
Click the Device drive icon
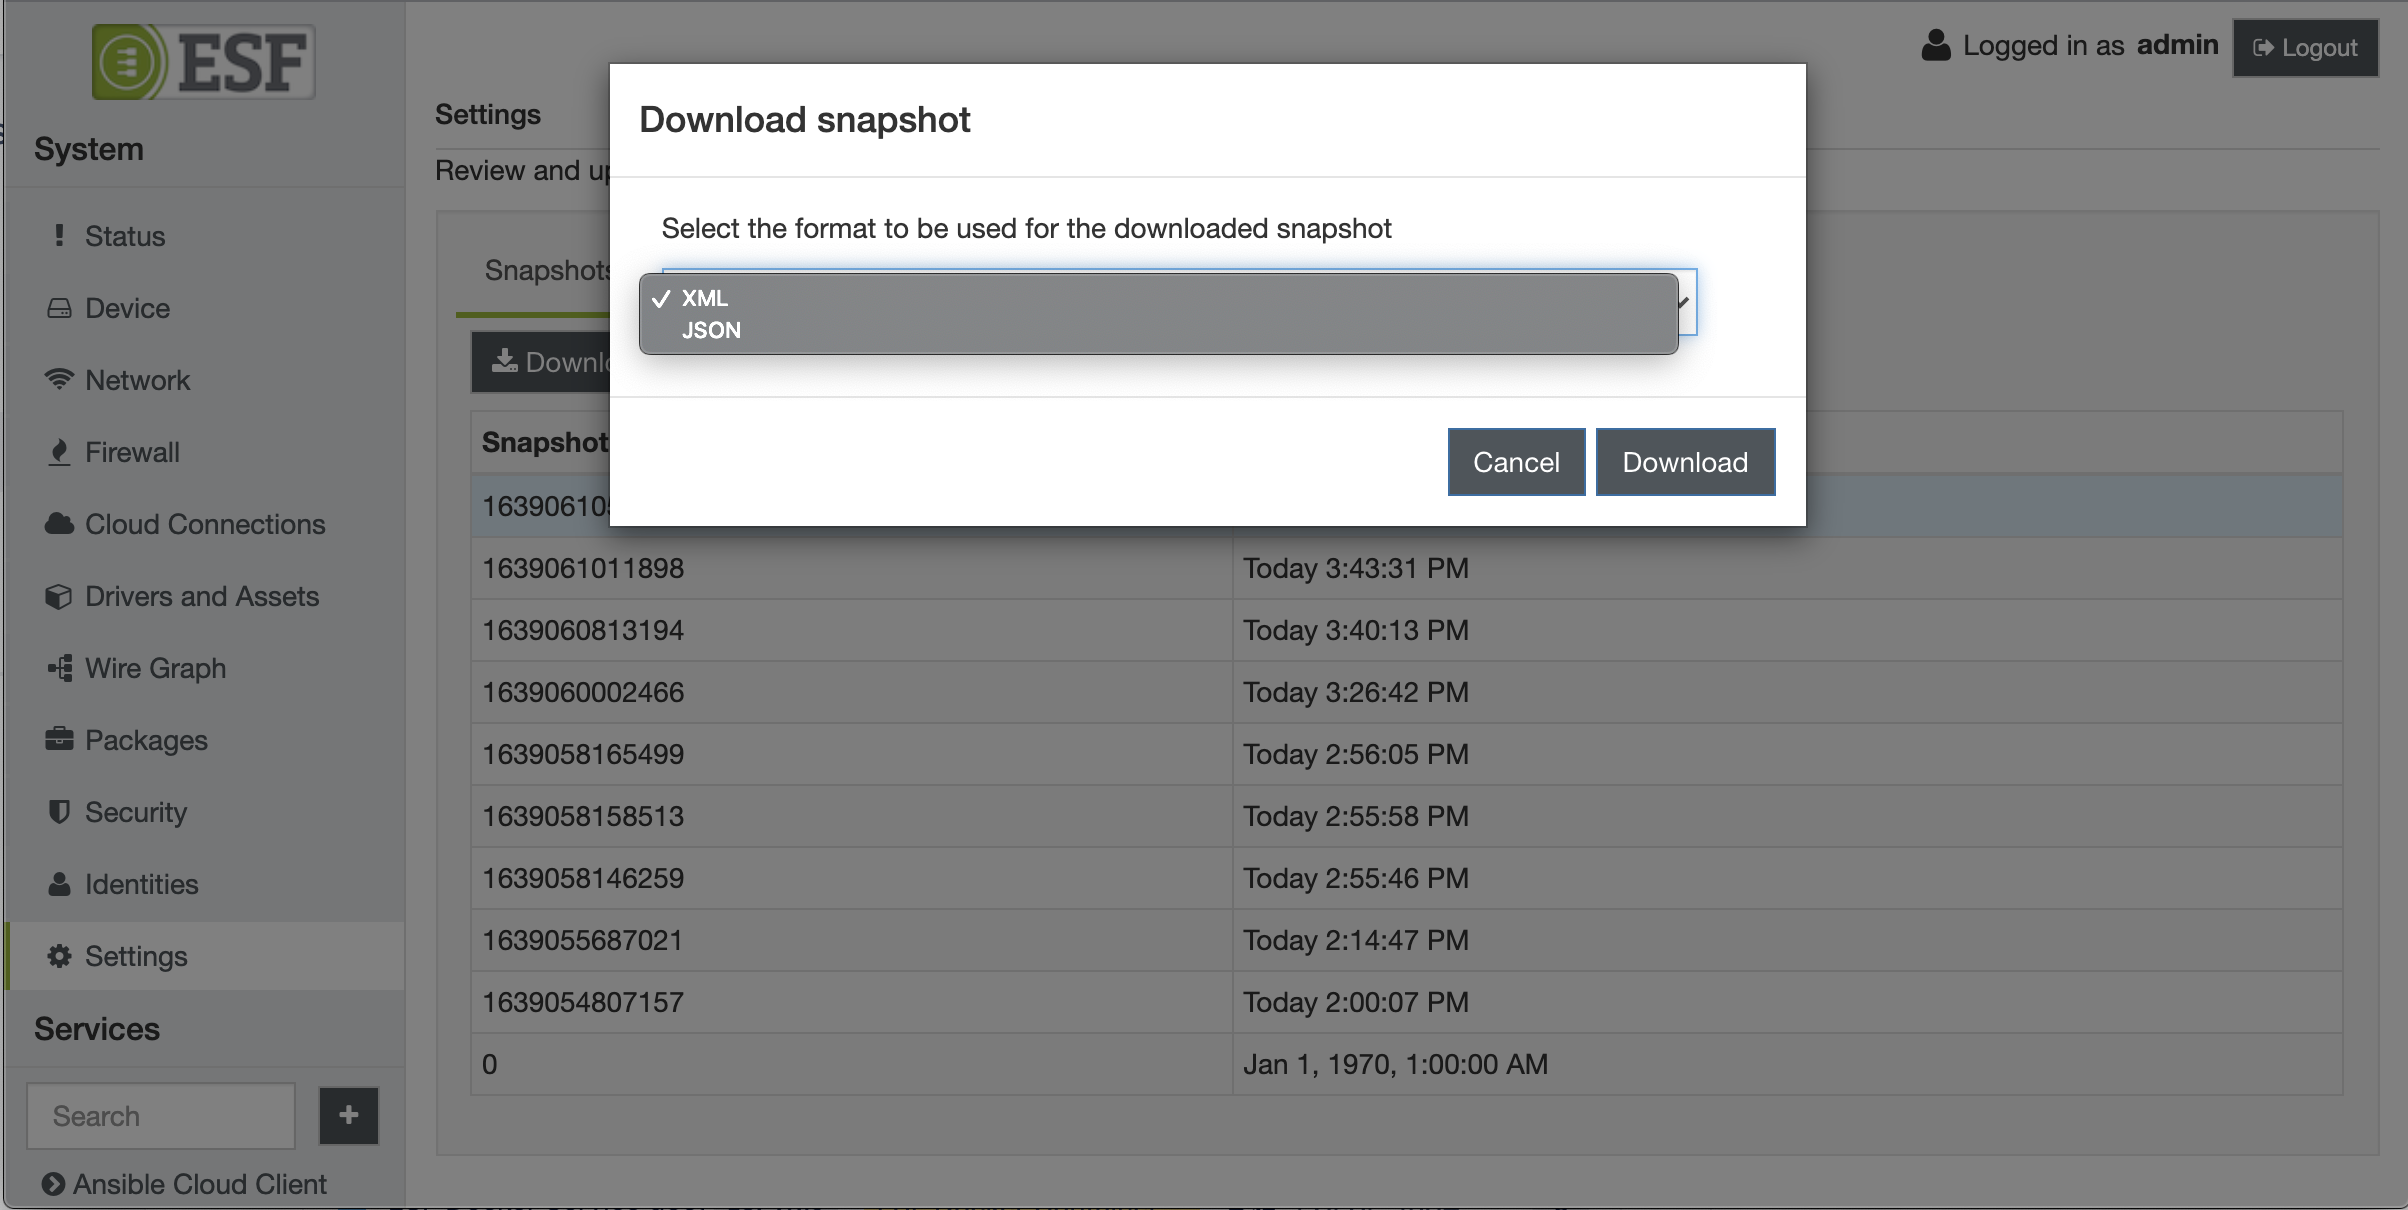(59, 308)
